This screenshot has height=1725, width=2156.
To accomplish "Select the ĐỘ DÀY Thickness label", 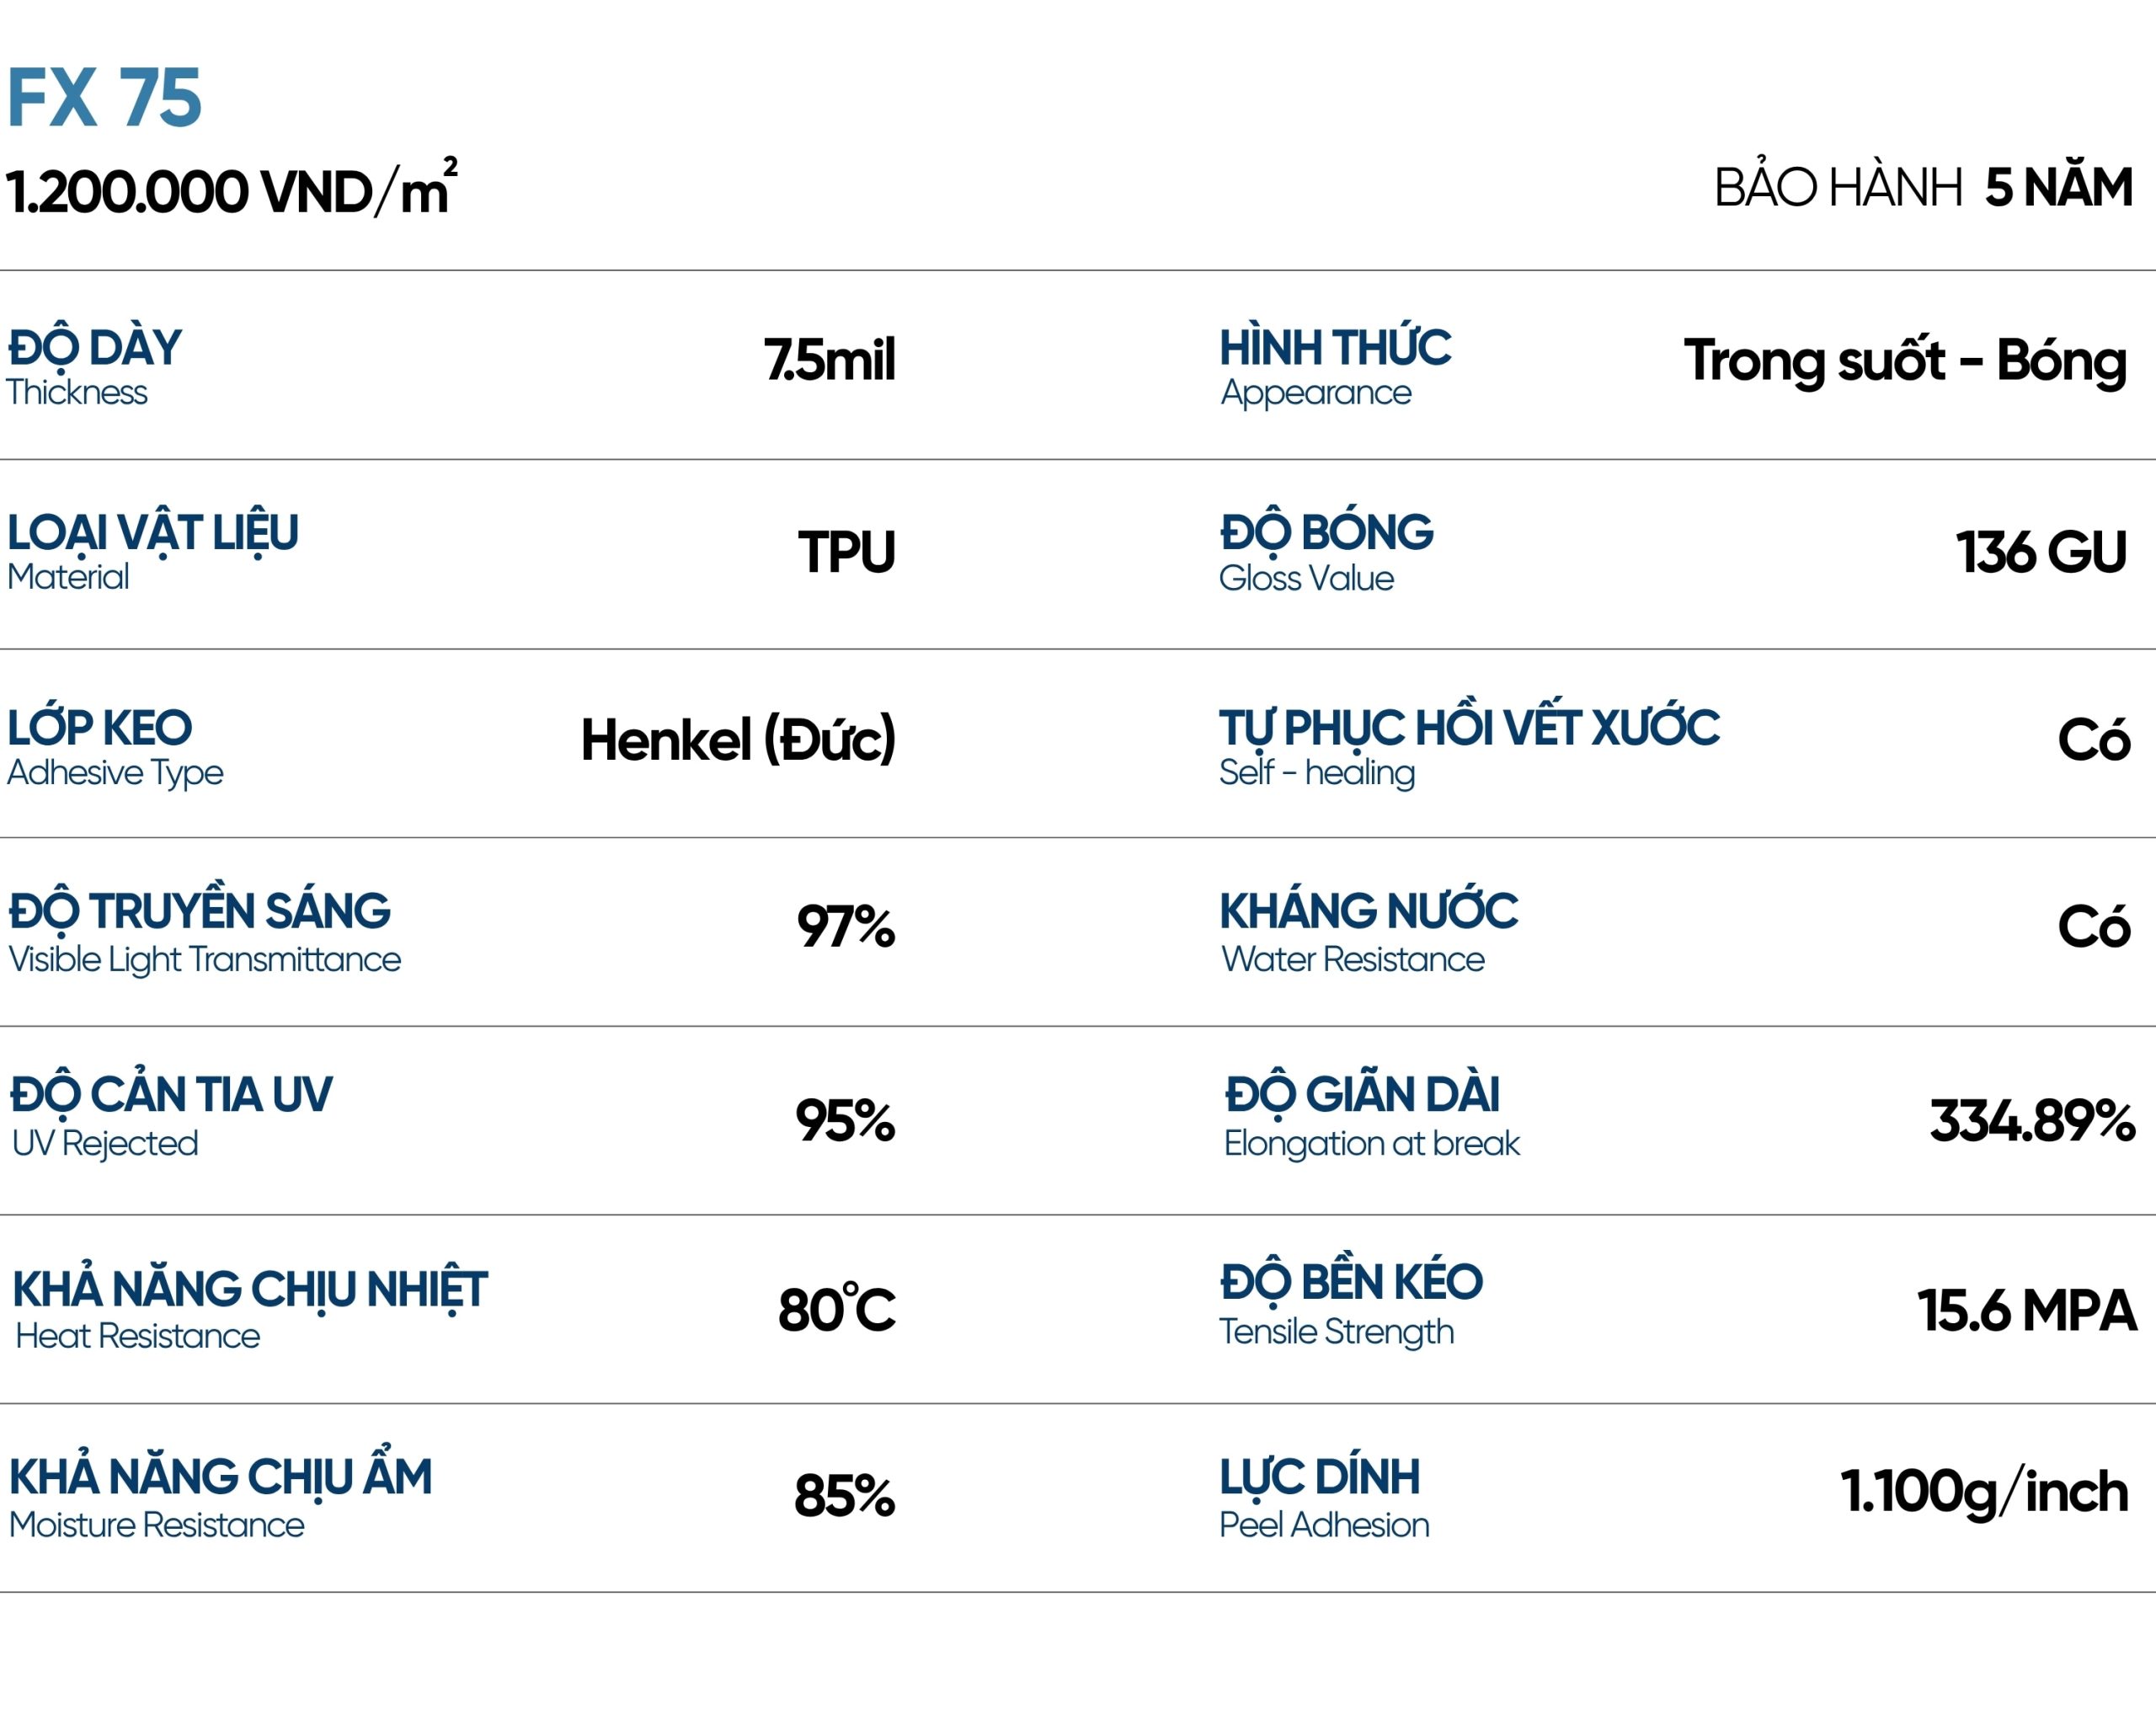I will point(94,365).
